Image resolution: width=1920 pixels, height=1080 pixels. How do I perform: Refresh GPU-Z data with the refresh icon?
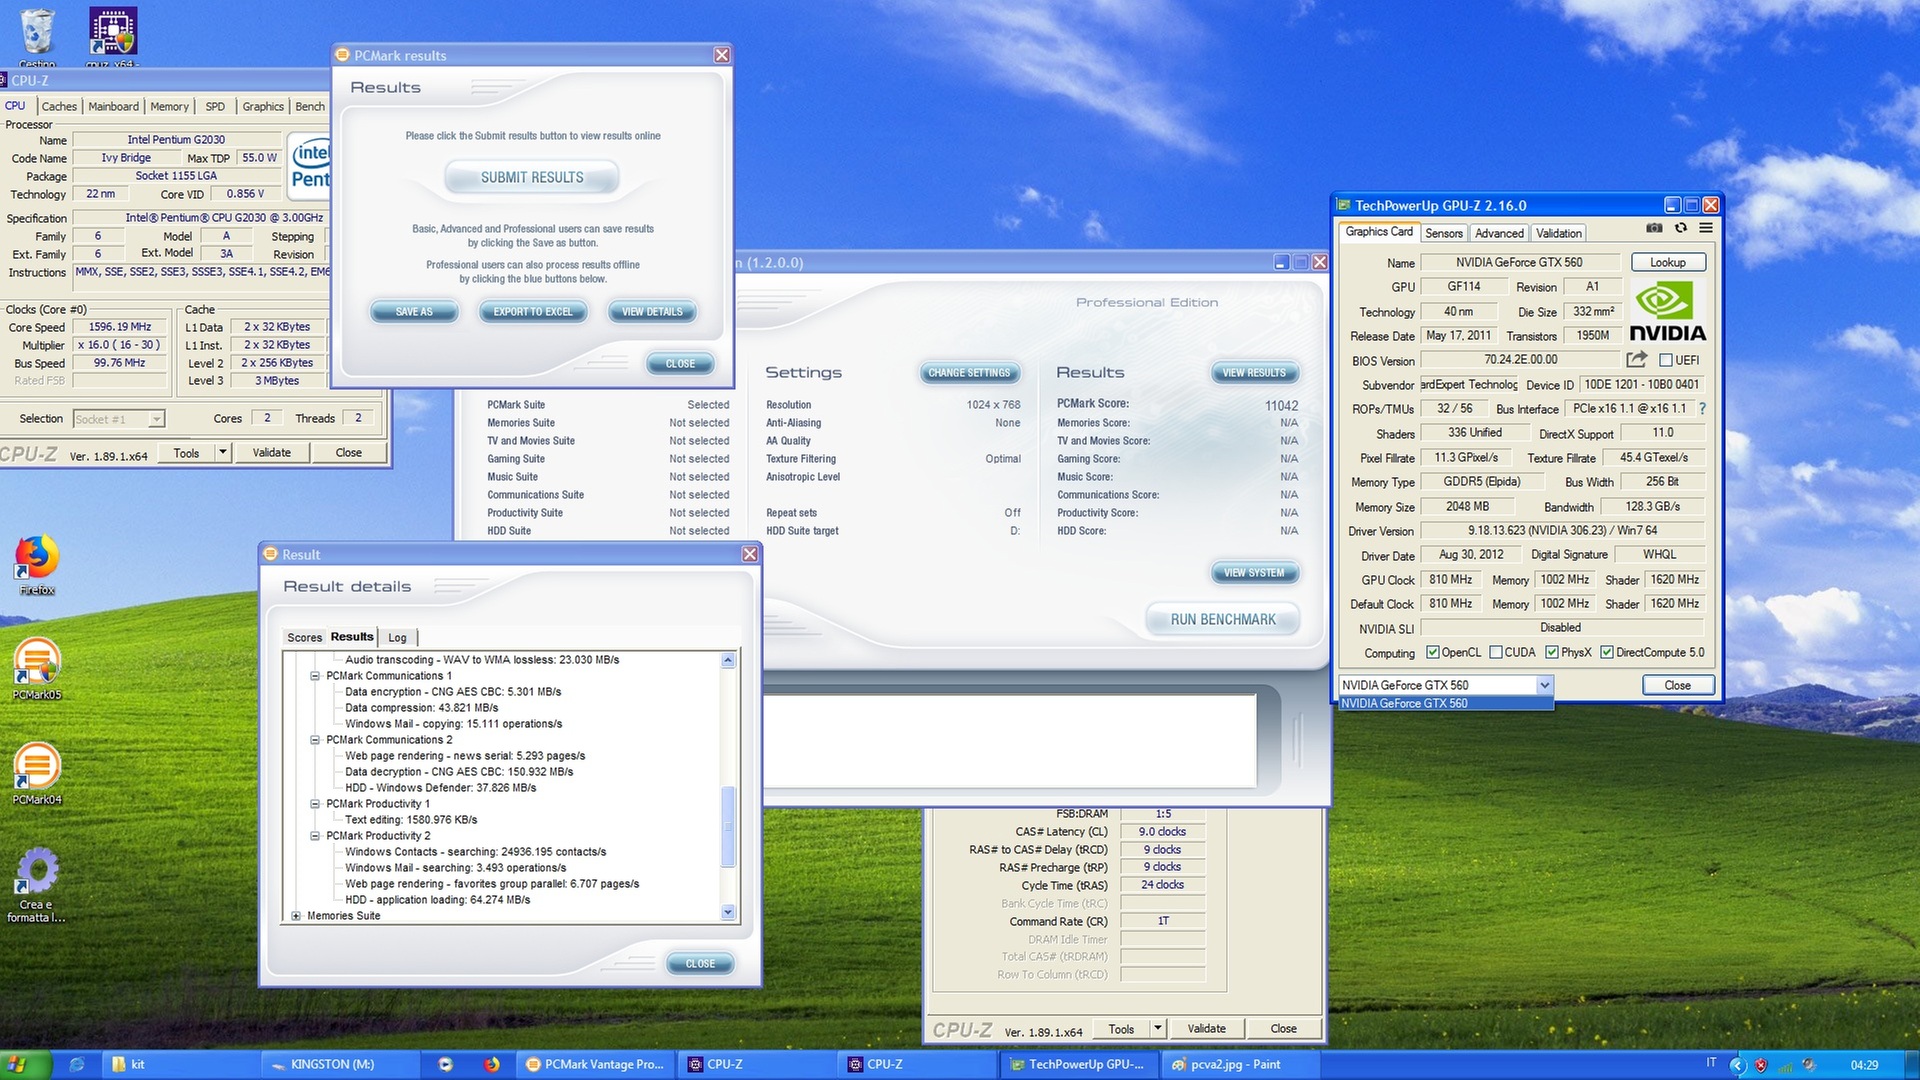(1681, 228)
